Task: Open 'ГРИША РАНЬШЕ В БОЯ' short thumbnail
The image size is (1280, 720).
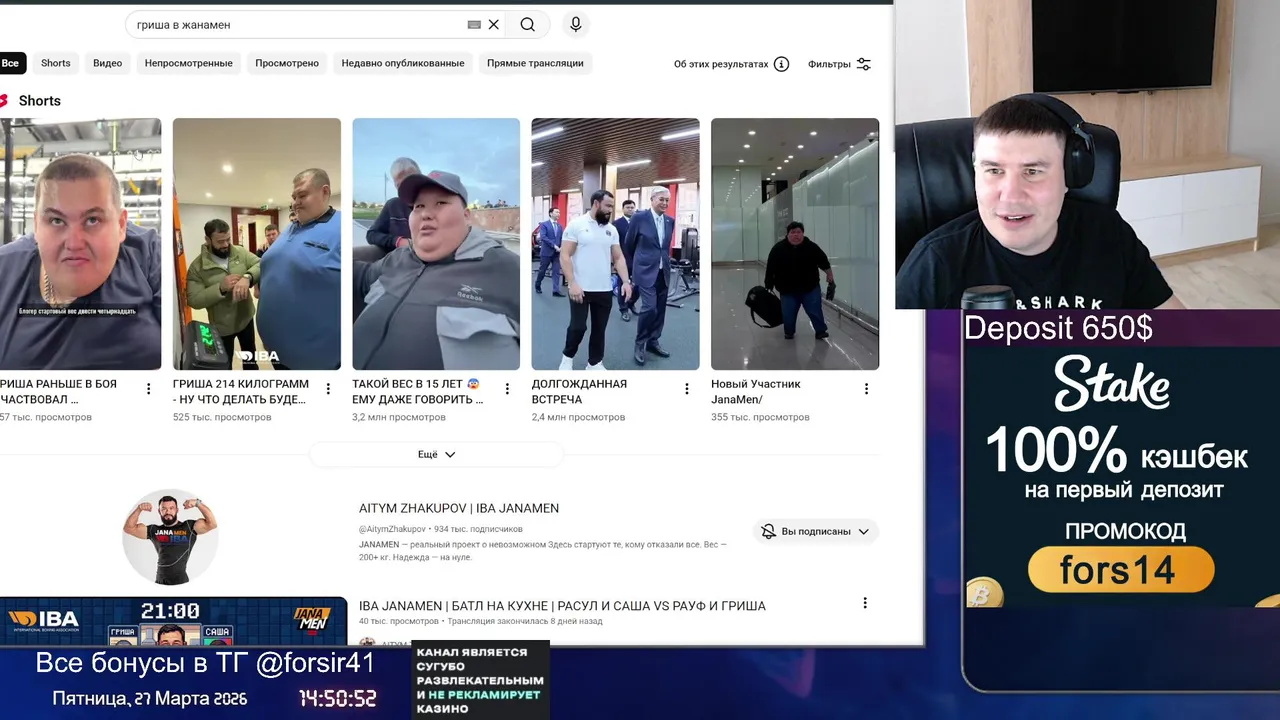Action: coord(80,244)
